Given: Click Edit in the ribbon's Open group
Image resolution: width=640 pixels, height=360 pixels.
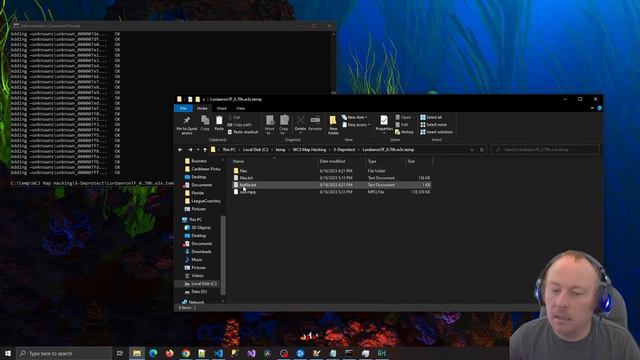Looking at the screenshot, I should point(402,125).
